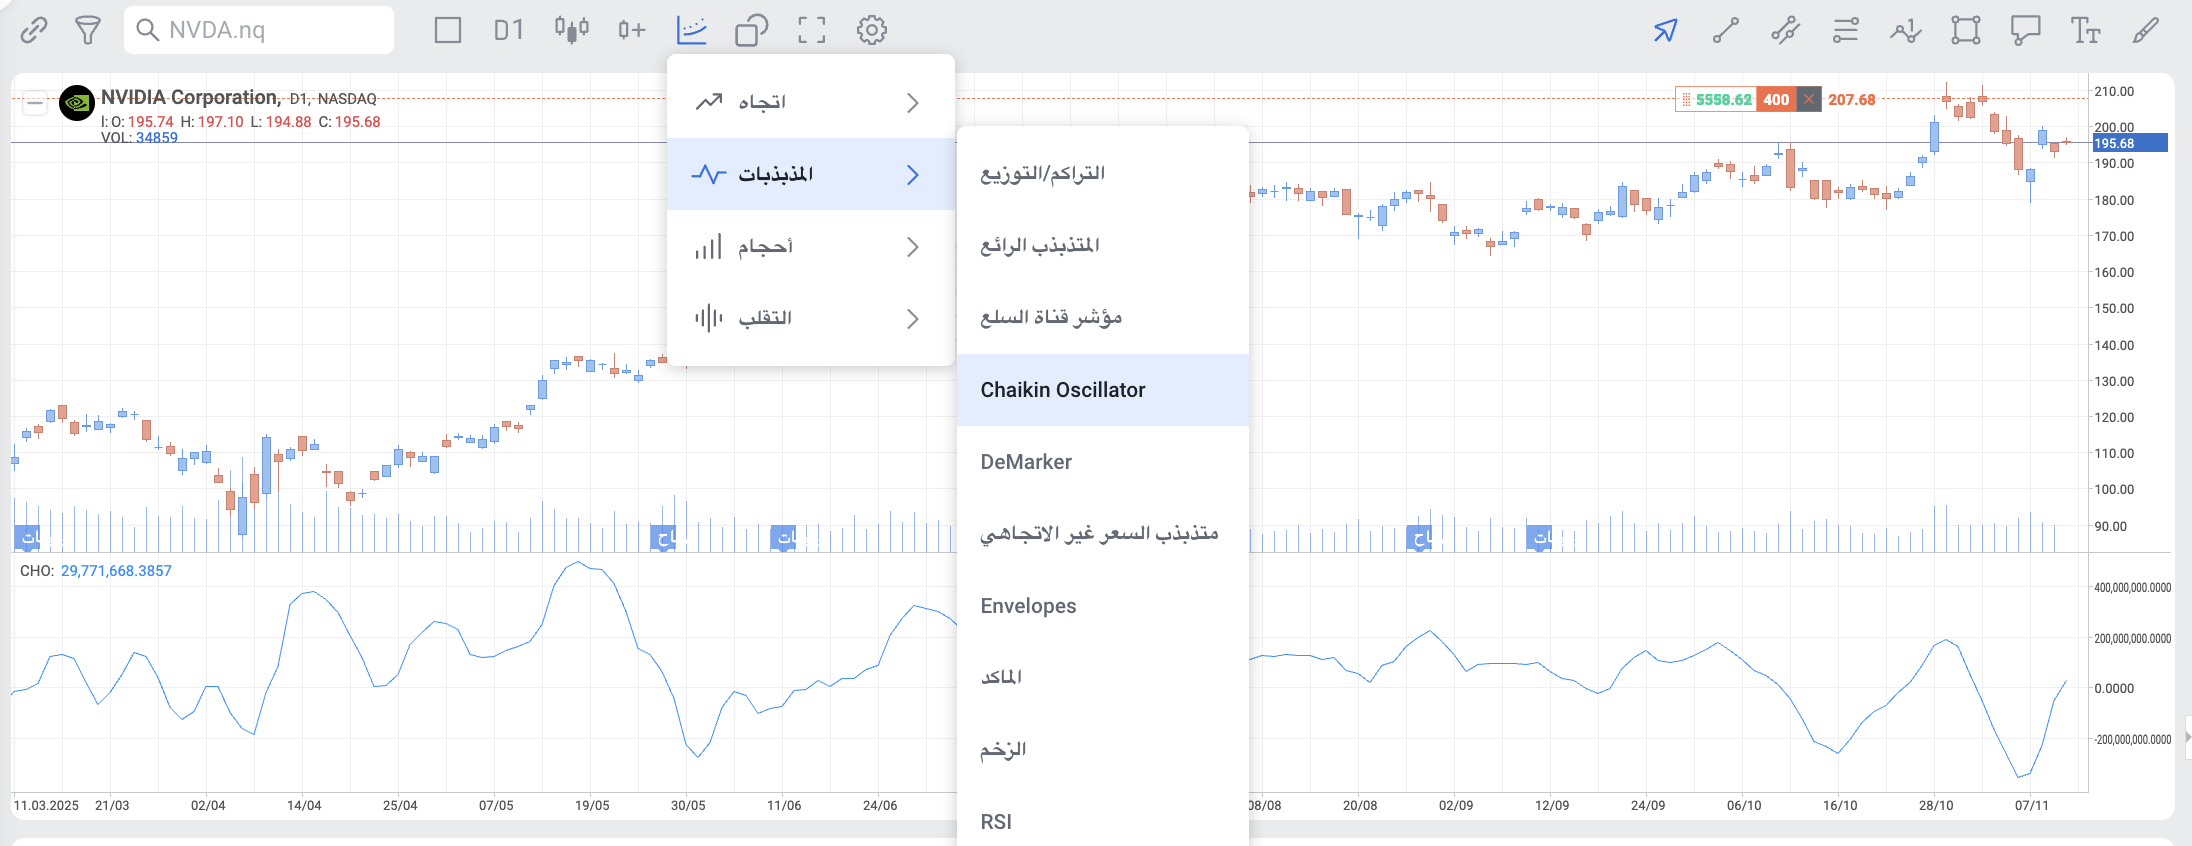Expand chevron next to اتجاه
Viewport: 2192px width, 846px height.
pos(913,102)
